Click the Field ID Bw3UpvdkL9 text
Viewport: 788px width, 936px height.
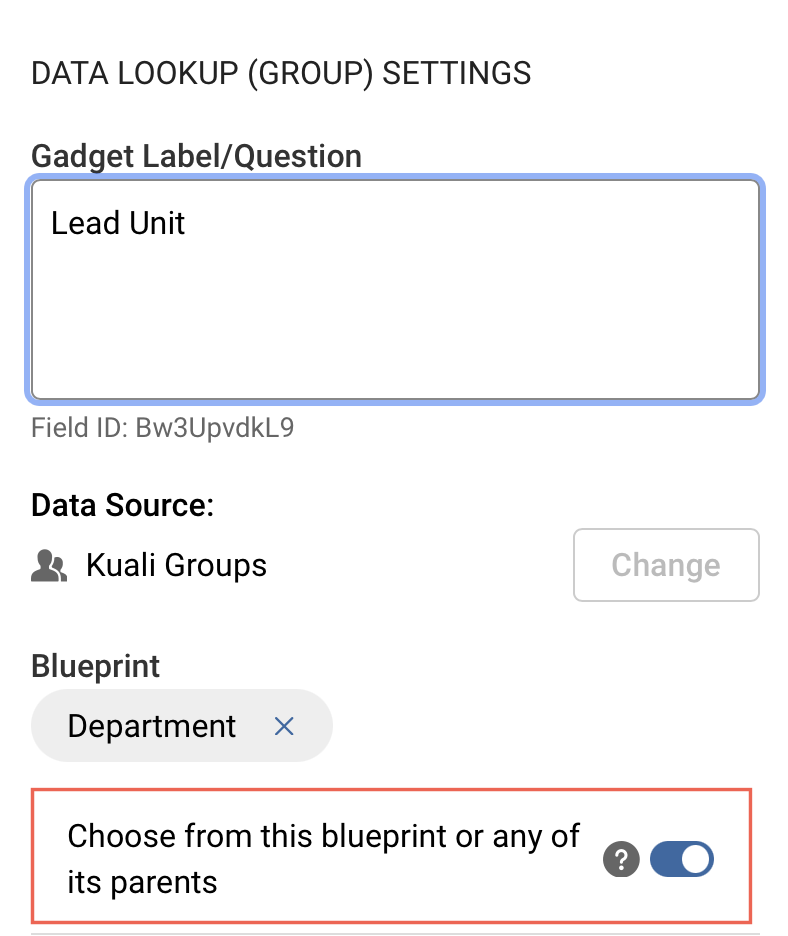click(166, 427)
